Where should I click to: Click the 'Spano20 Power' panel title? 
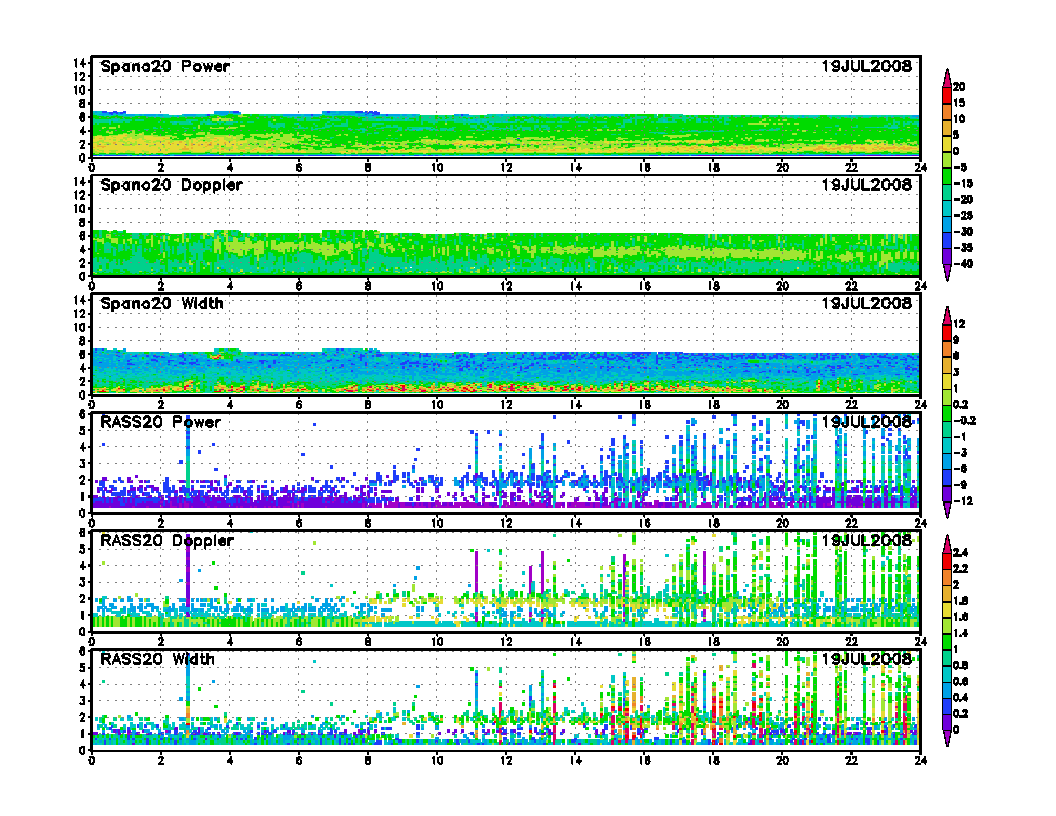tap(165, 67)
